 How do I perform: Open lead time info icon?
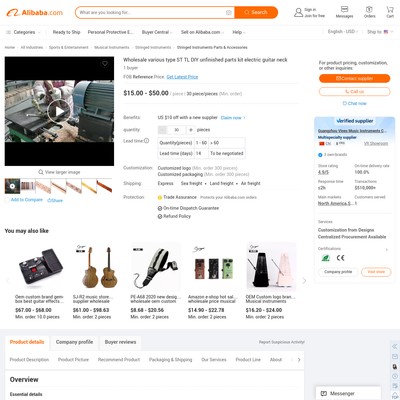click(x=146, y=141)
